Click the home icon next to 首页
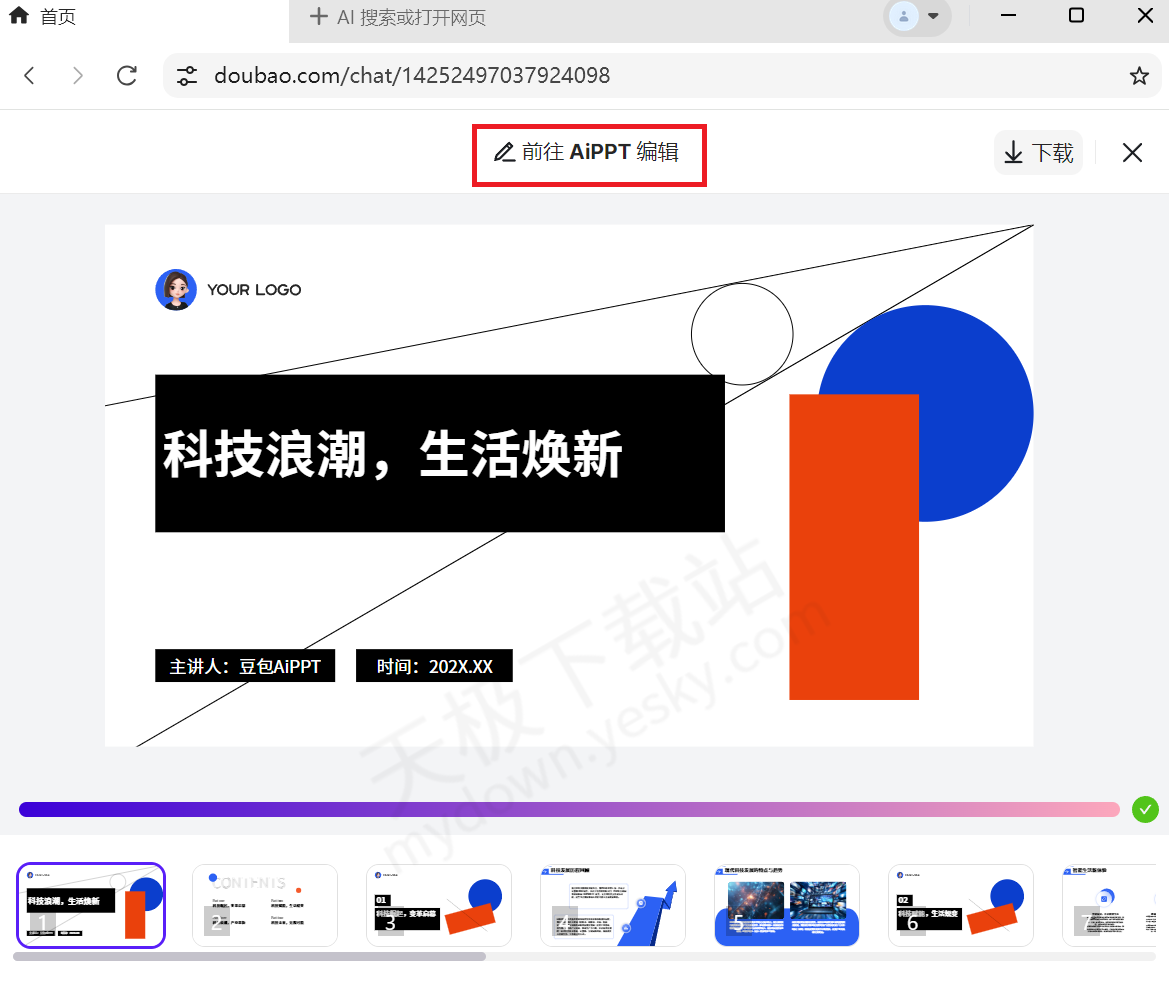Viewport: 1169px width, 986px height. pos(17,15)
